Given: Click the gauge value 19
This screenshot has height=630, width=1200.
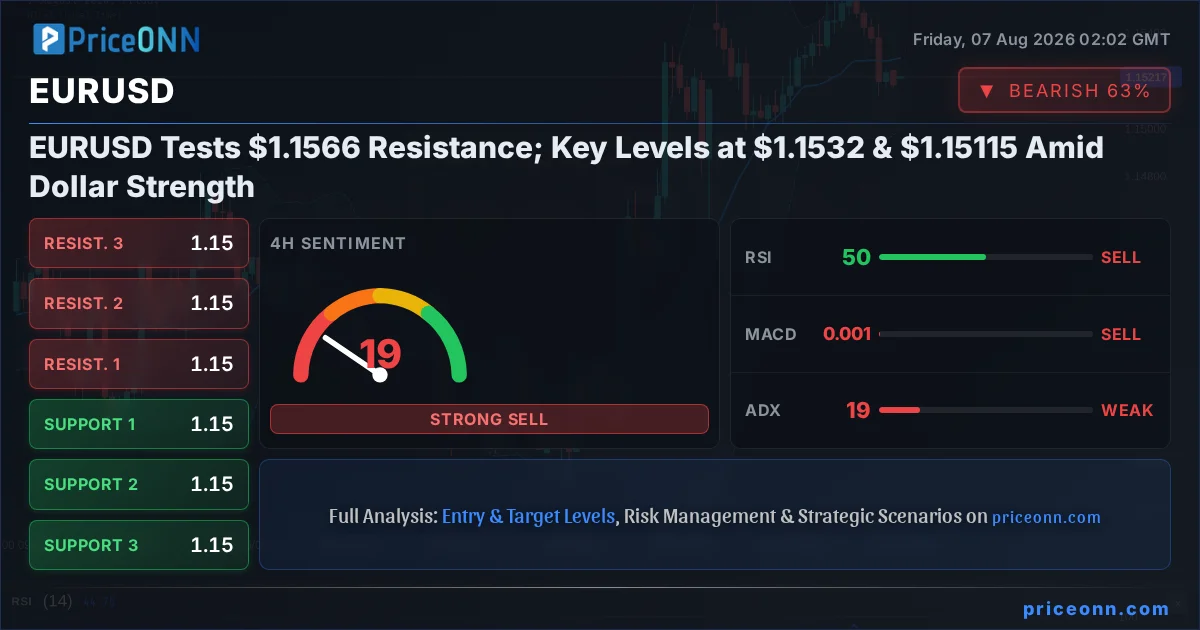Looking at the screenshot, I should (x=380, y=353).
